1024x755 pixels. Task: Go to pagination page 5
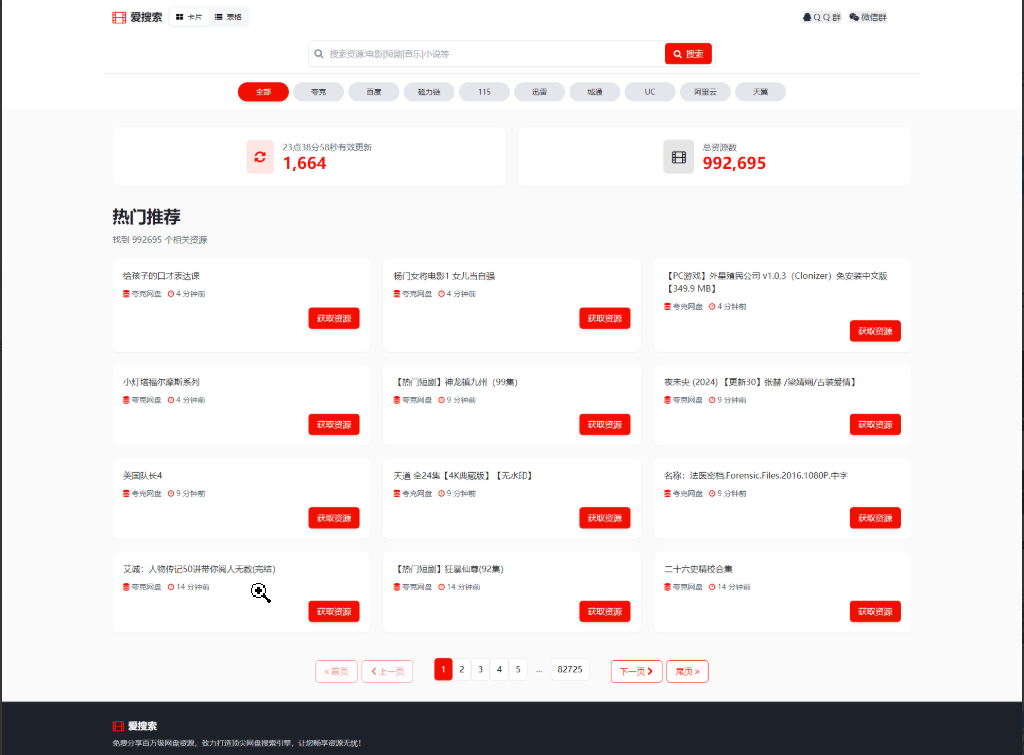point(518,669)
